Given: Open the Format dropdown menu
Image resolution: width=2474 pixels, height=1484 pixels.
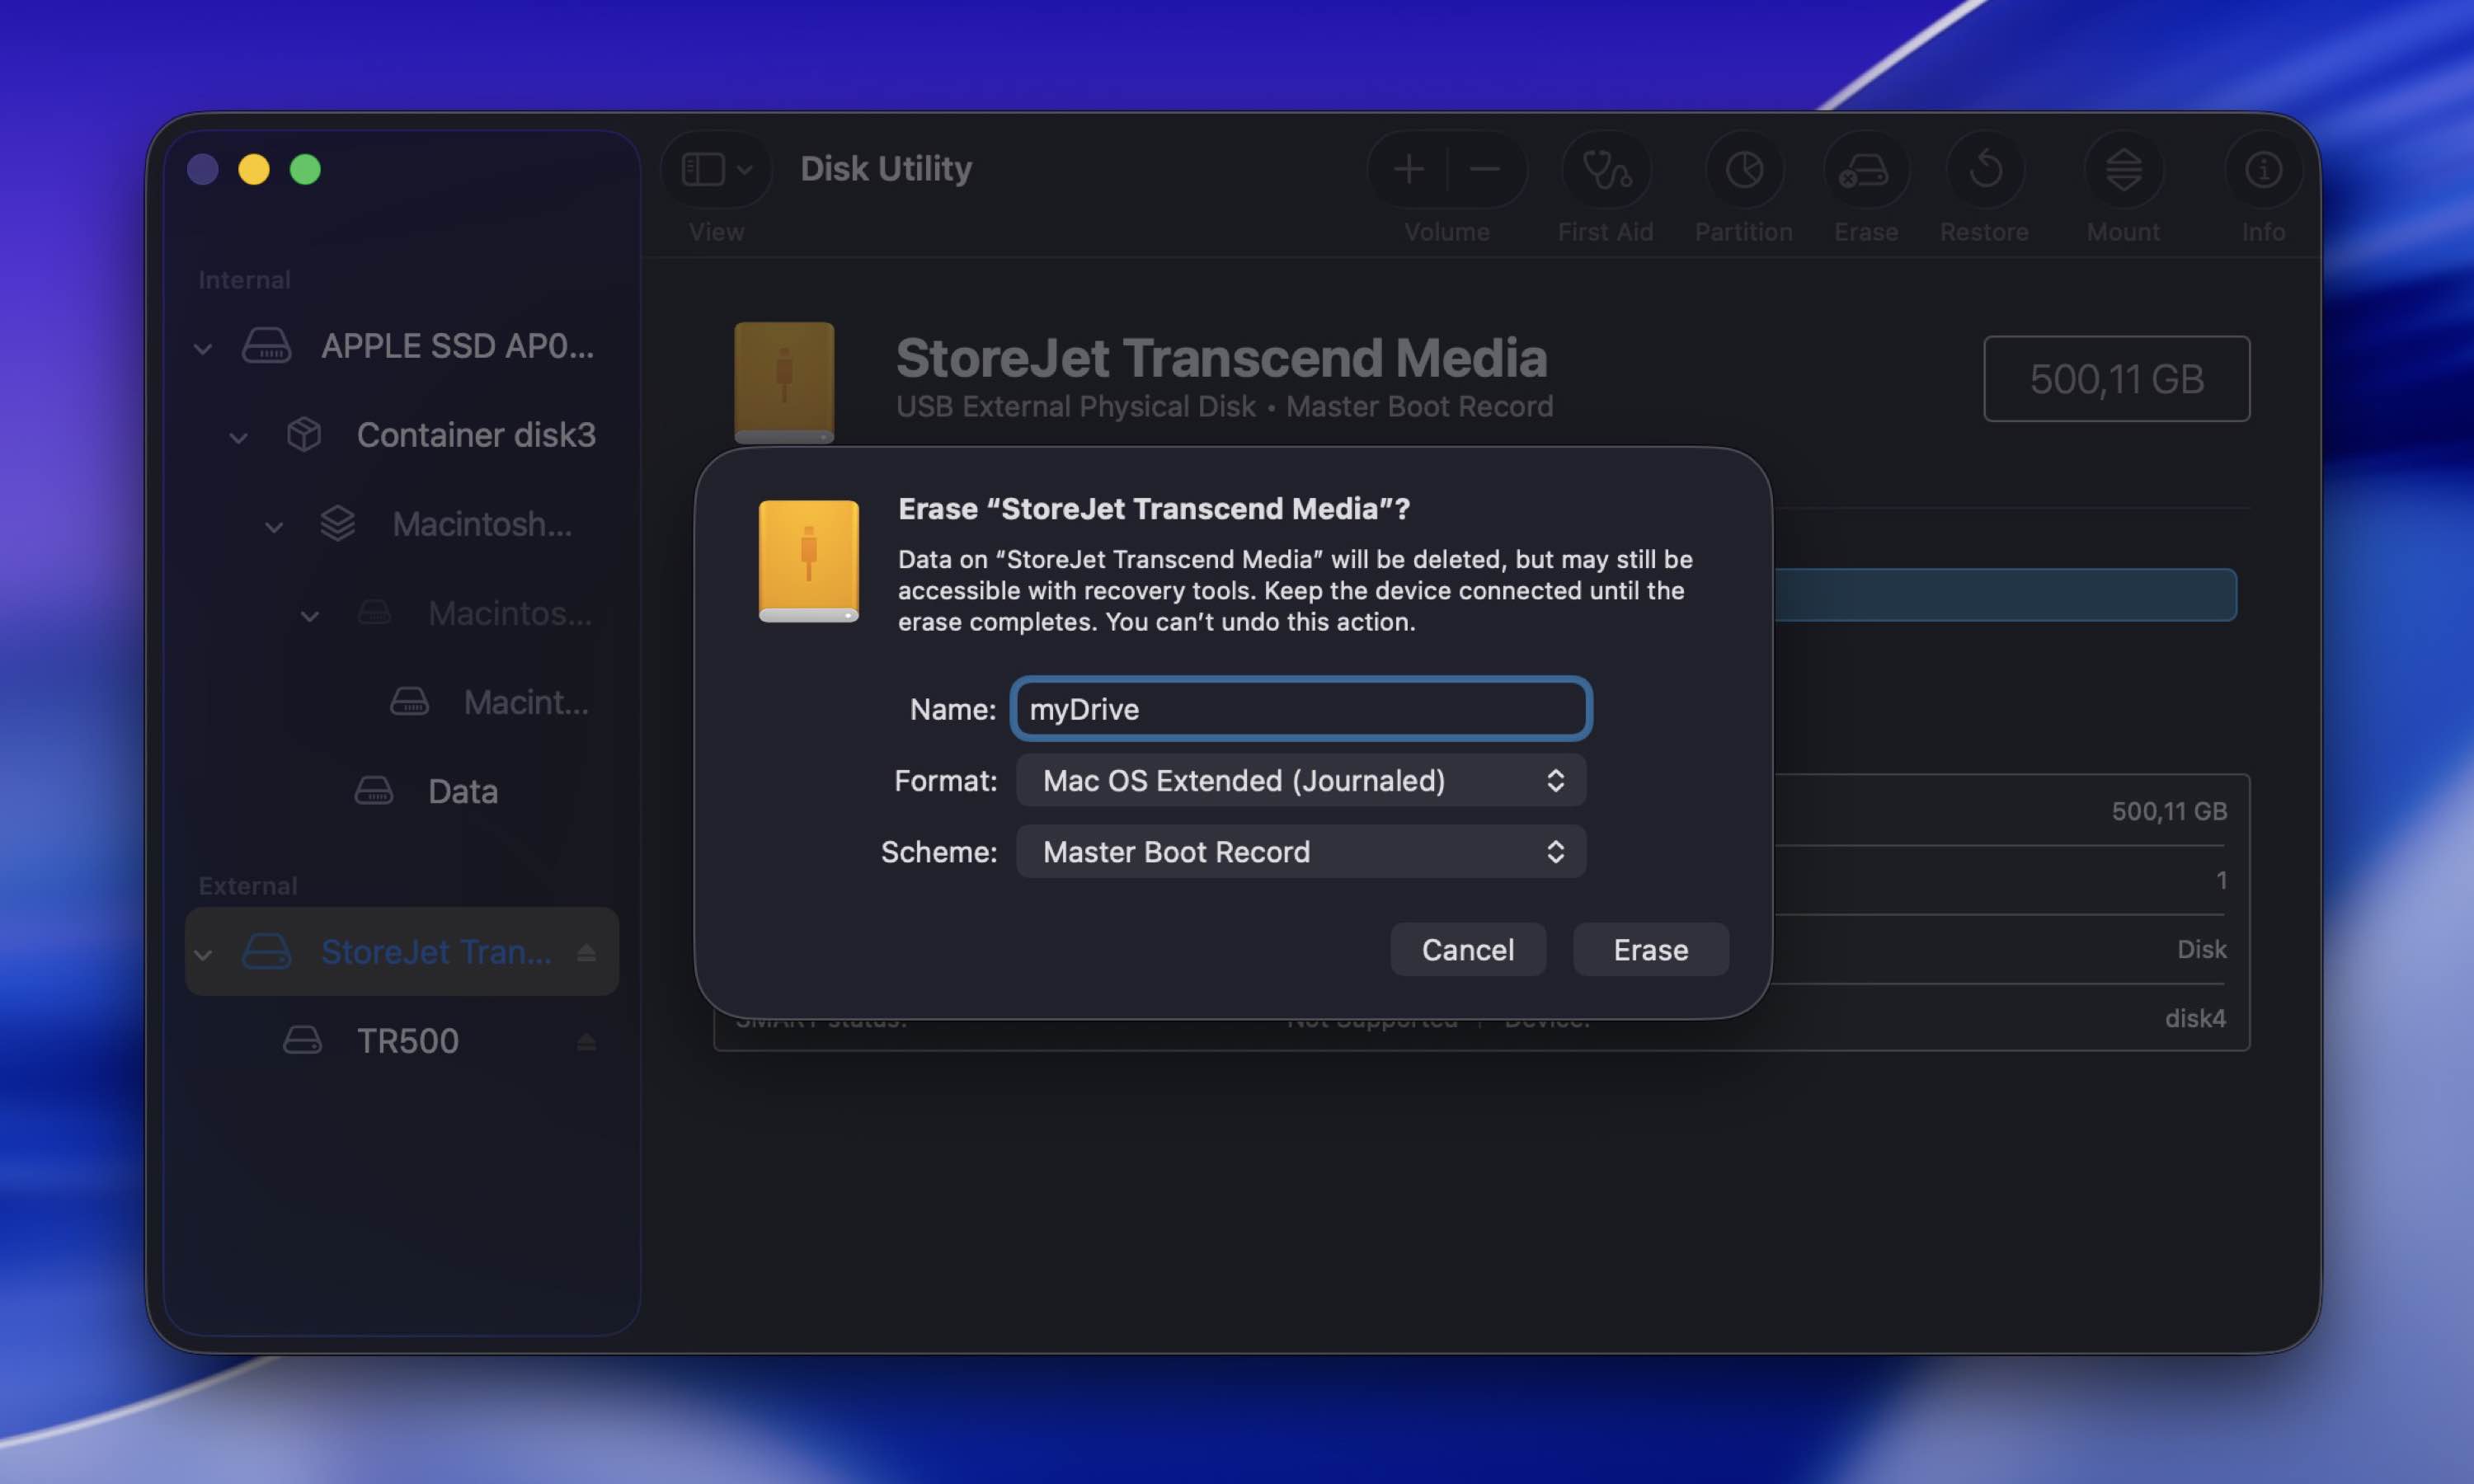Looking at the screenshot, I should [1301, 780].
